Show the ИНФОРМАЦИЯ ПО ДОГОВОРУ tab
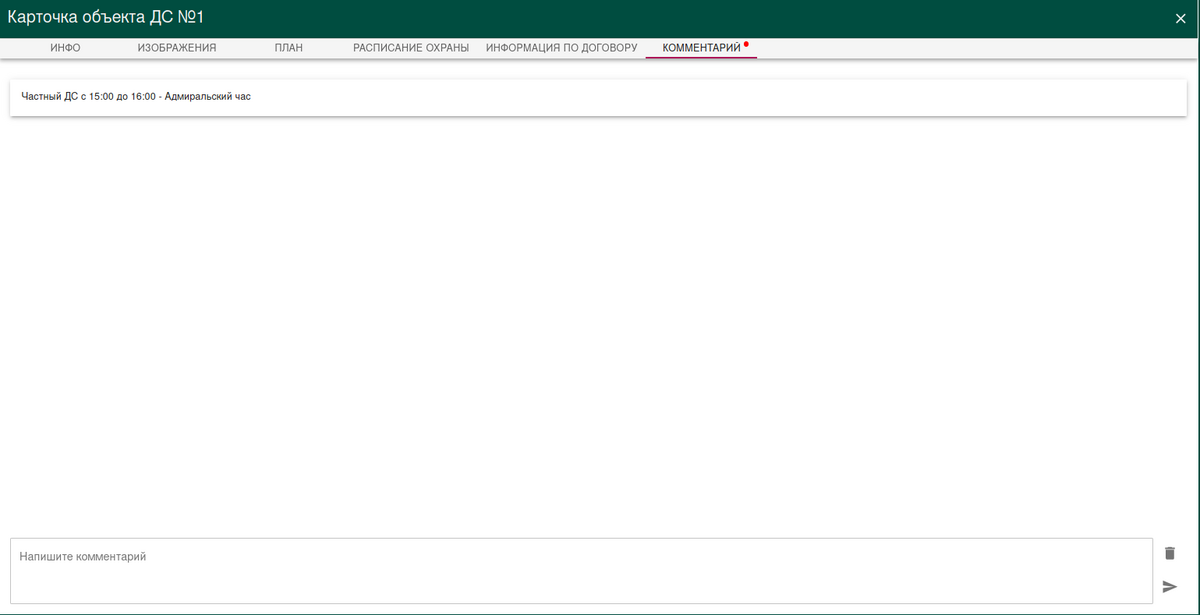Screen dimensions: 1200x615 561,48
